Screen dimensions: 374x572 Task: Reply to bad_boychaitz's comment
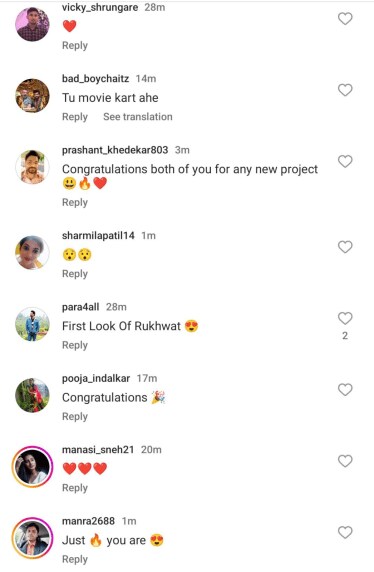point(75,117)
